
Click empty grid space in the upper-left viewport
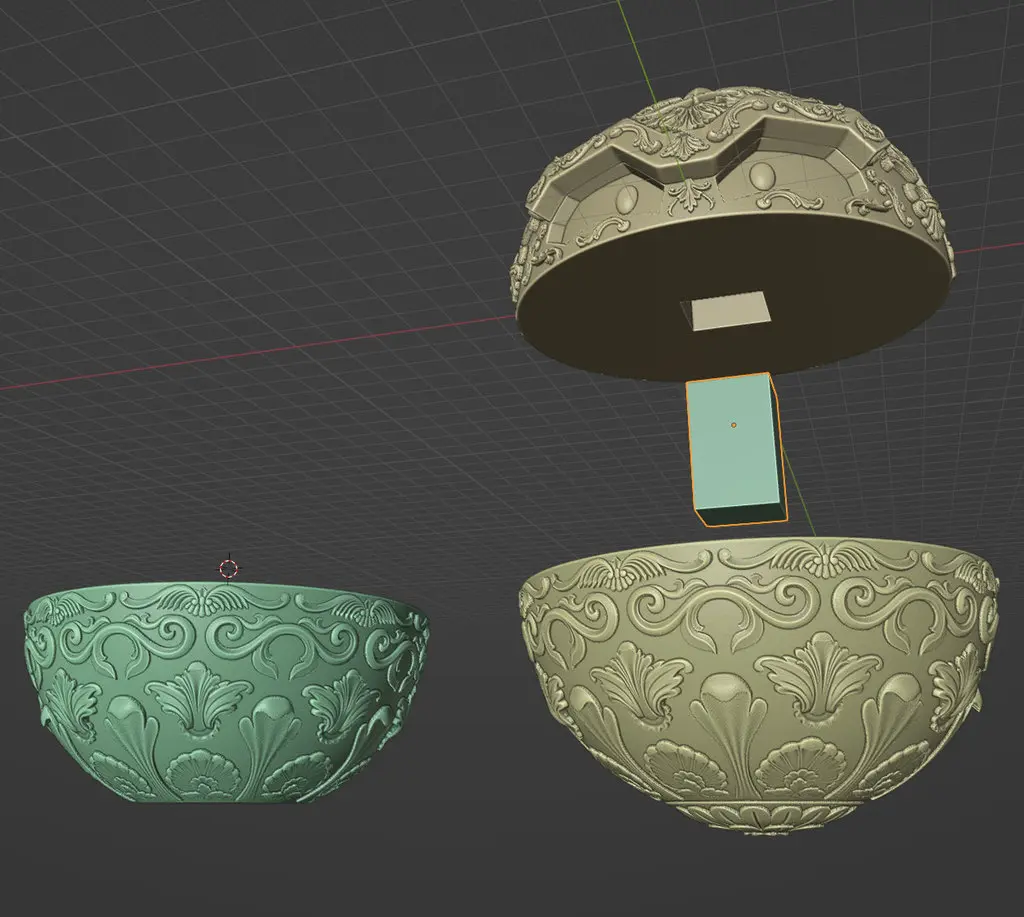196,163
